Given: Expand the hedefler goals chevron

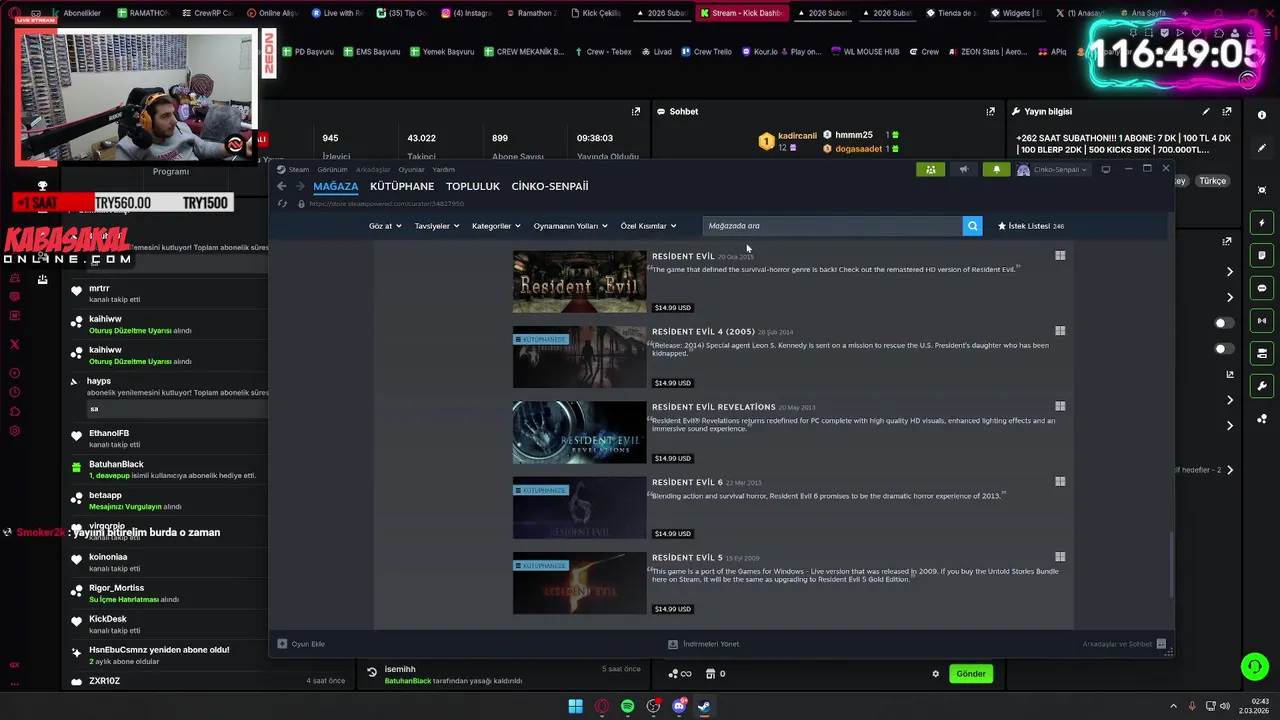Looking at the screenshot, I should [1230, 470].
